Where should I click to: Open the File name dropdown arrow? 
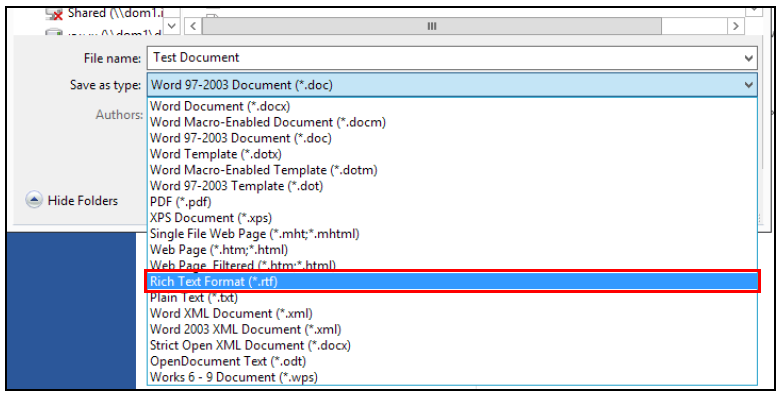(x=749, y=58)
